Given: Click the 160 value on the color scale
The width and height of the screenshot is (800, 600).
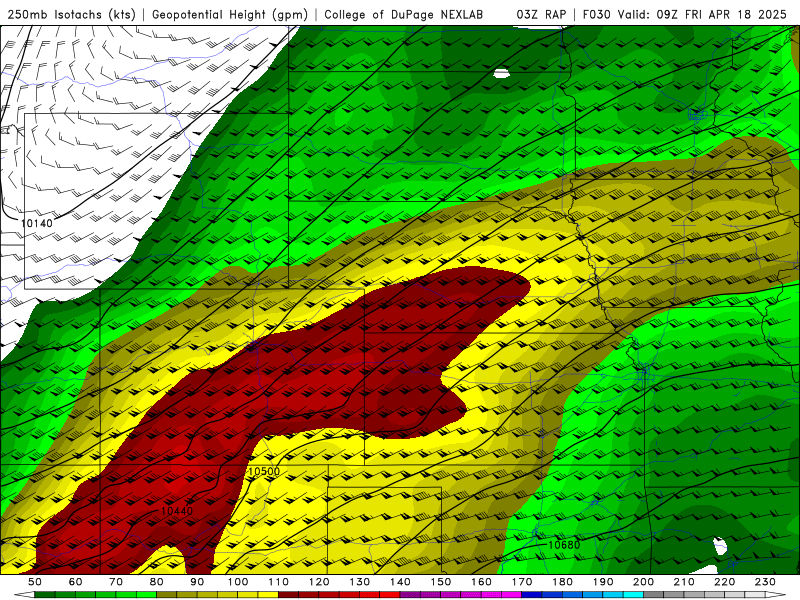Looking at the screenshot, I should point(482,582).
